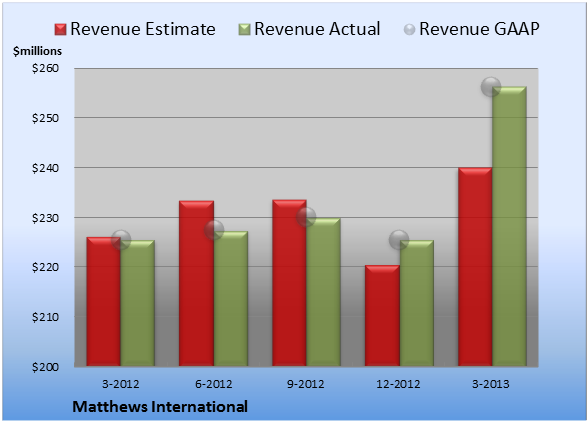Click the GAAP marker for 12-2012
This screenshot has width=588, height=422.
click(x=399, y=240)
